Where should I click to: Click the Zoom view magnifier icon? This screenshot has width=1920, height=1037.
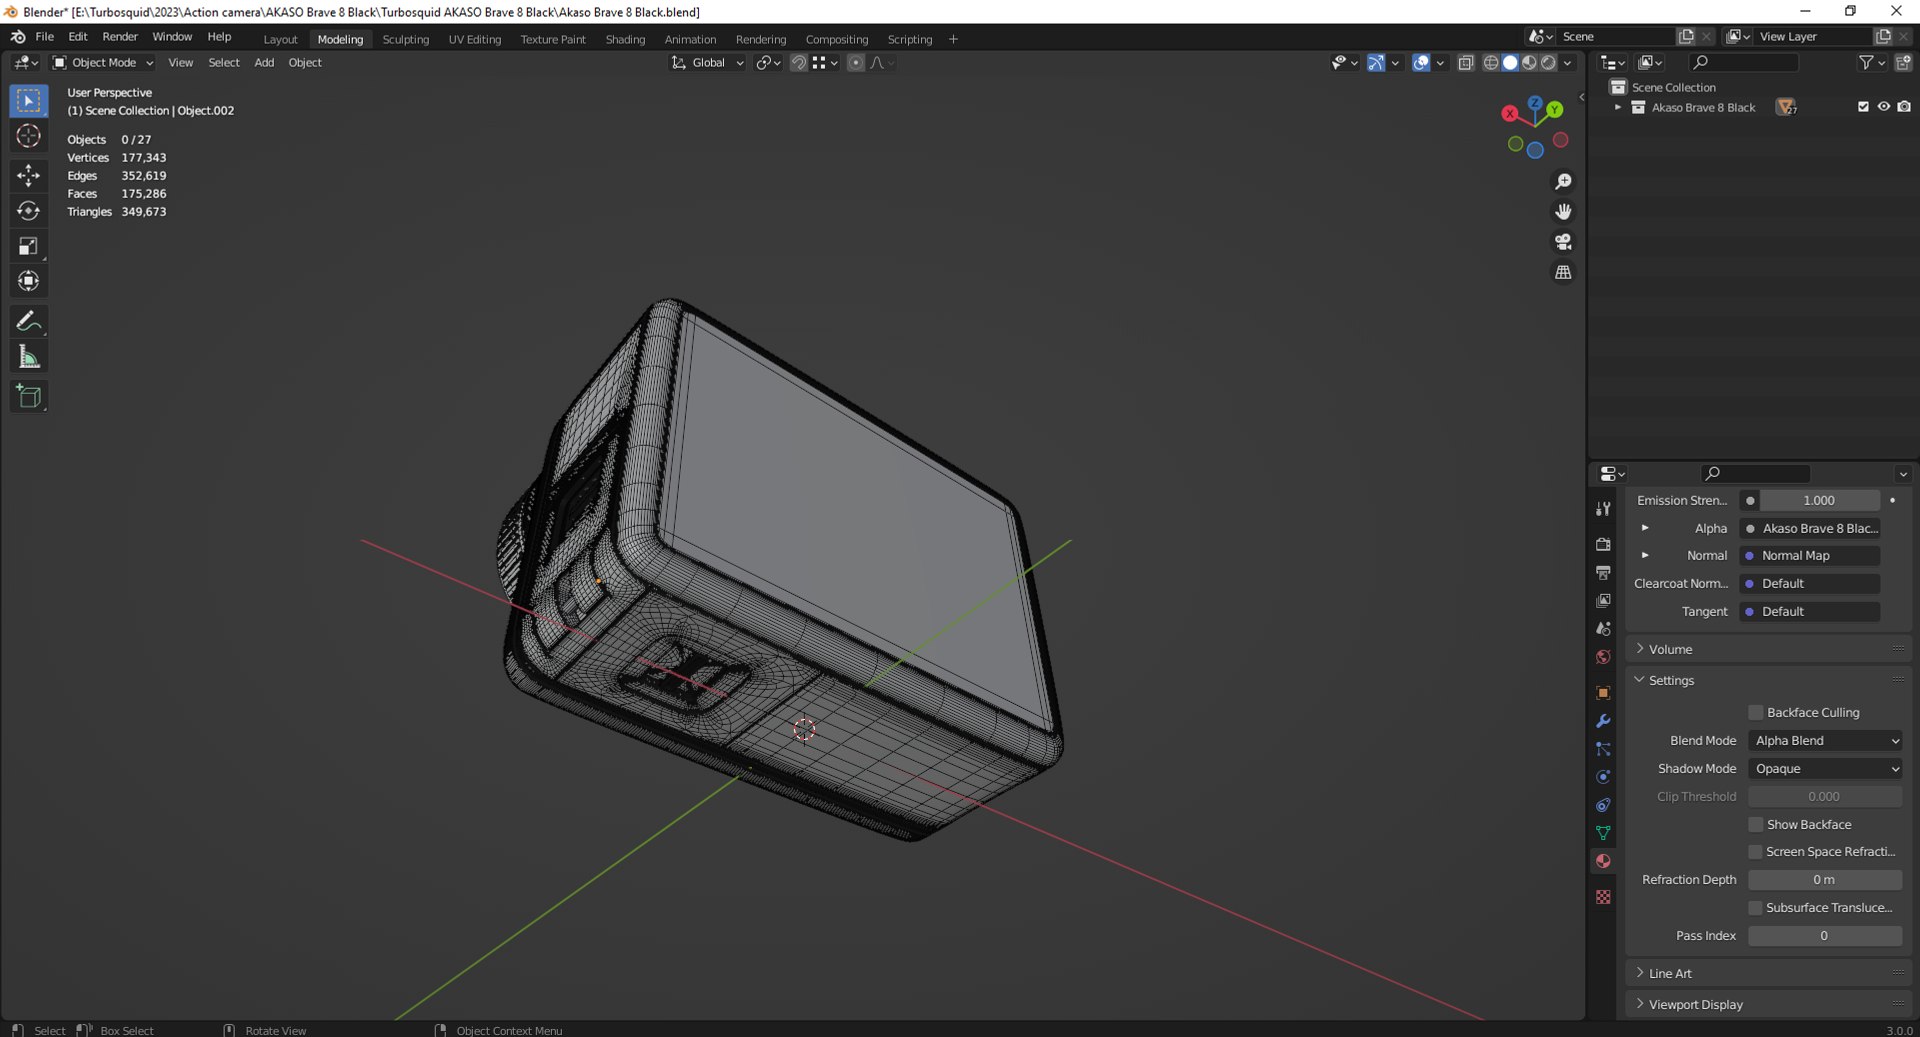1563,181
